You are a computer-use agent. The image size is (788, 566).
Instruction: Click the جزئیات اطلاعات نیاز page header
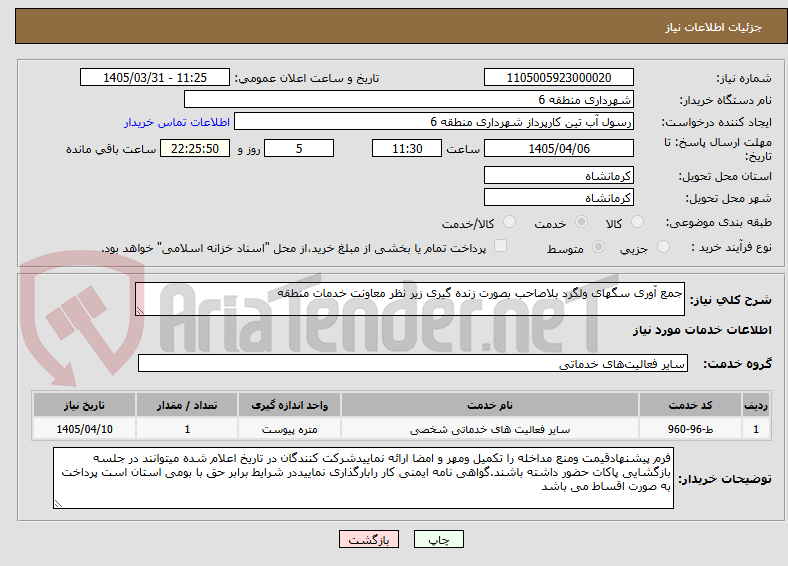click(x=713, y=27)
